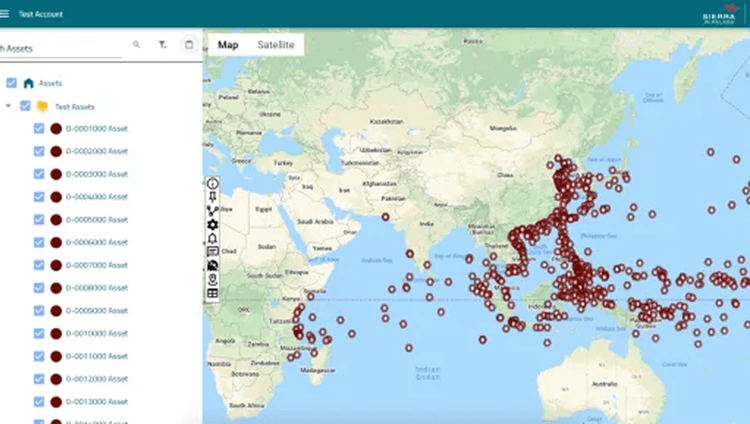Click the search magnifier icon
The width and height of the screenshot is (750, 424).
(x=137, y=45)
